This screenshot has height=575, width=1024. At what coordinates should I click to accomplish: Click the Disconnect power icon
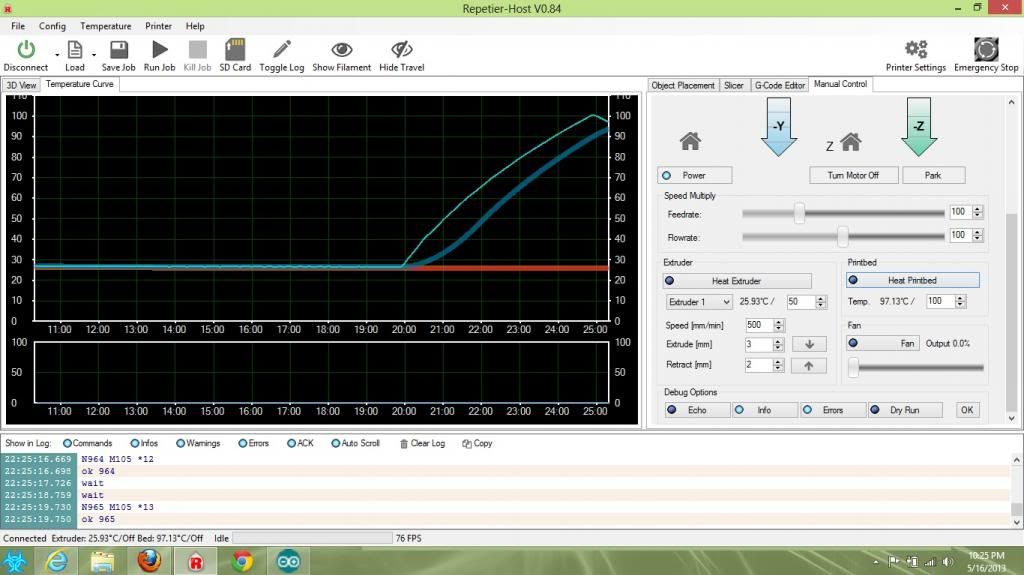click(26, 50)
